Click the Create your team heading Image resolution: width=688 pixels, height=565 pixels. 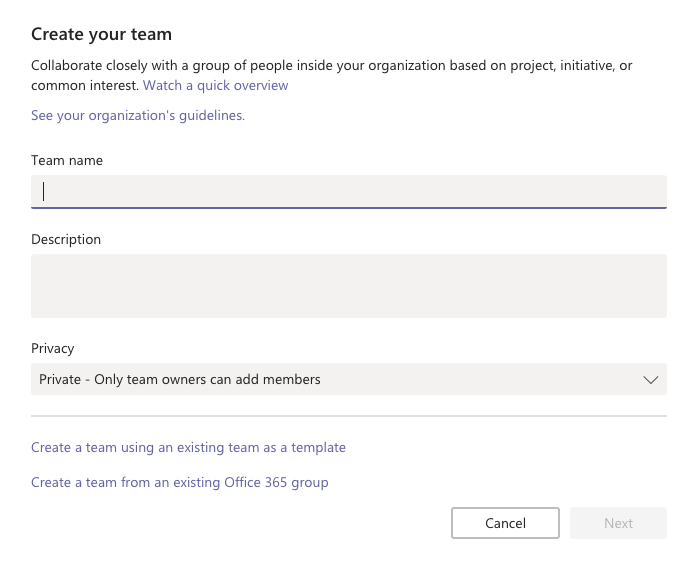101,35
